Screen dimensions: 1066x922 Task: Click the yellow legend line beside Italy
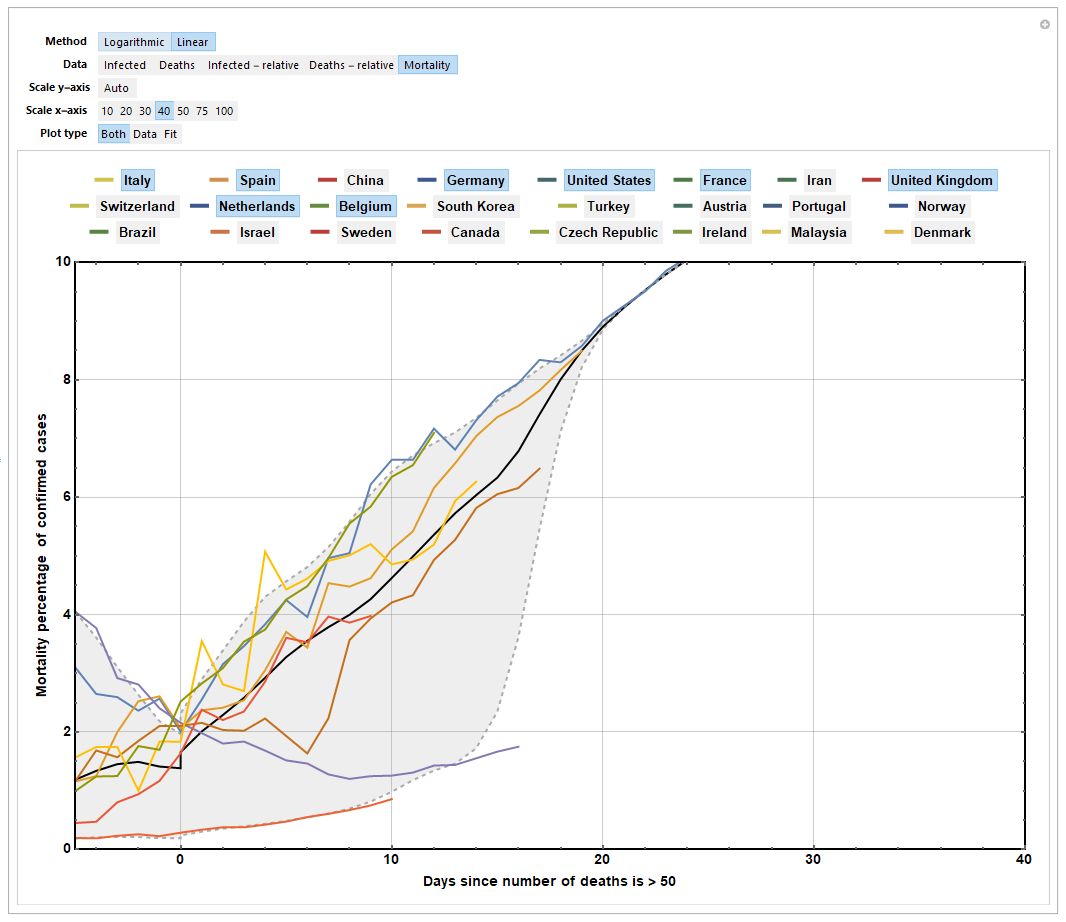click(104, 180)
